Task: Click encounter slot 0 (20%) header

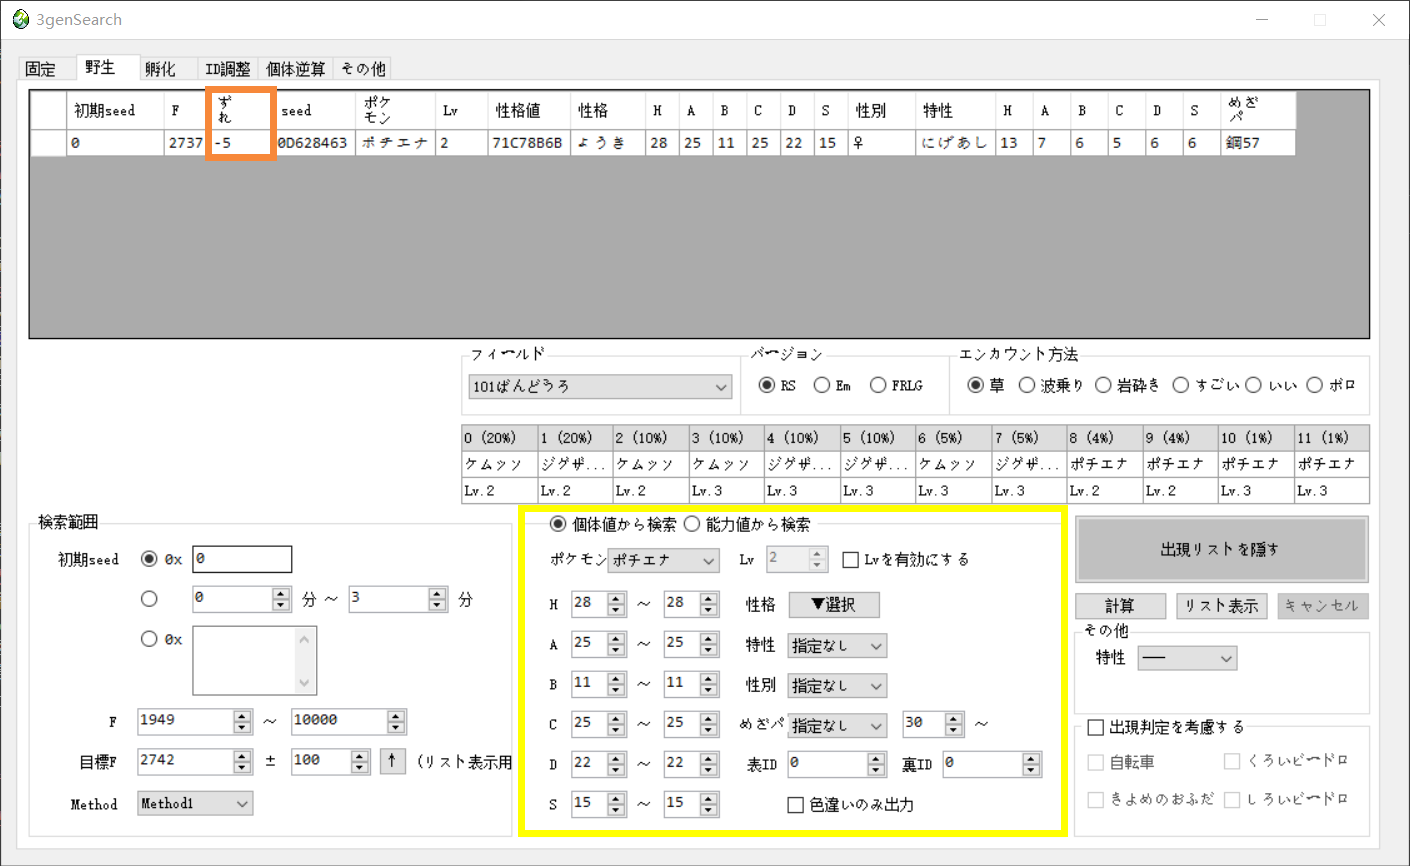Action: pyautogui.click(x=499, y=438)
